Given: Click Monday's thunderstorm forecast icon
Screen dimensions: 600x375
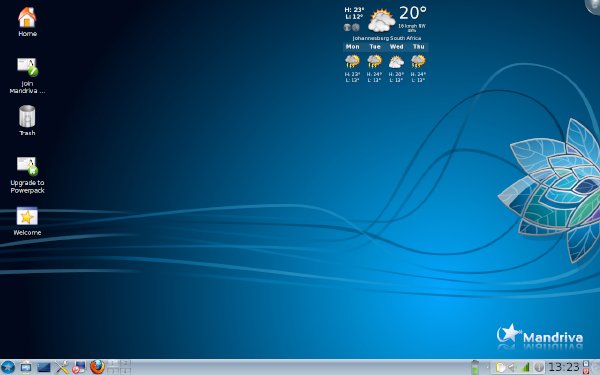Looking at the screenshot, I should [x=352, y=61].
